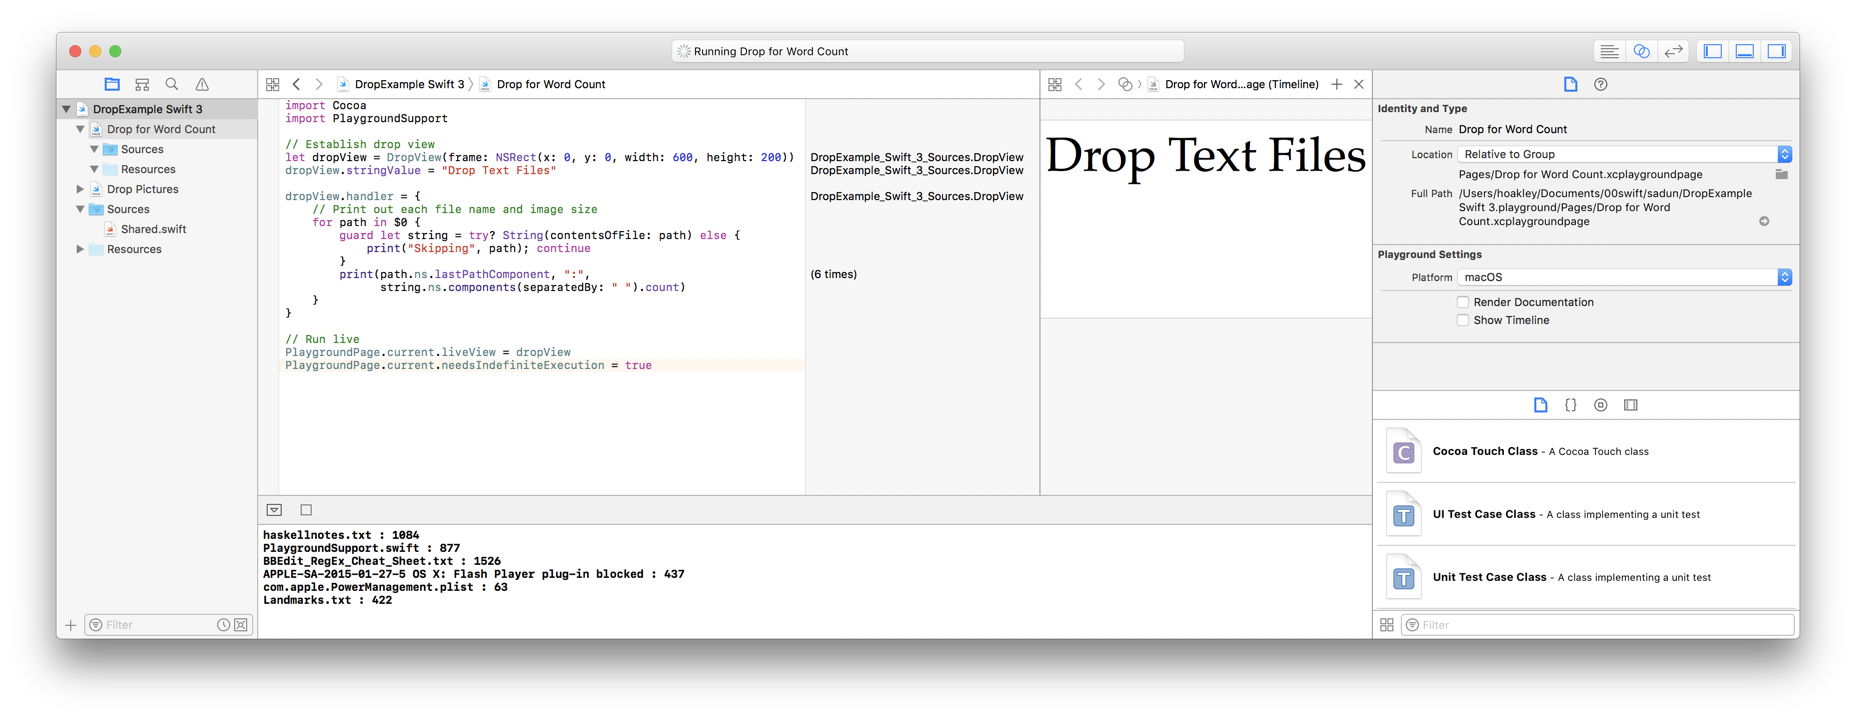
Task: Close the timeline assistant editor
Action: 1359,84
